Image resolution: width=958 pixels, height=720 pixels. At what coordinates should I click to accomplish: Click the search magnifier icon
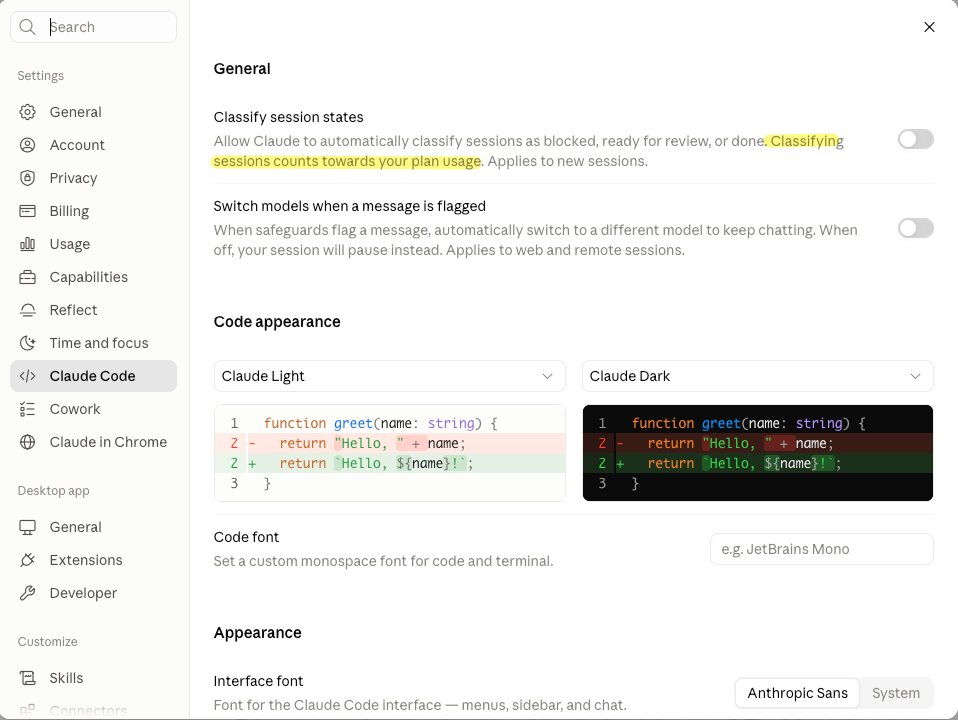tap(27, 27)
